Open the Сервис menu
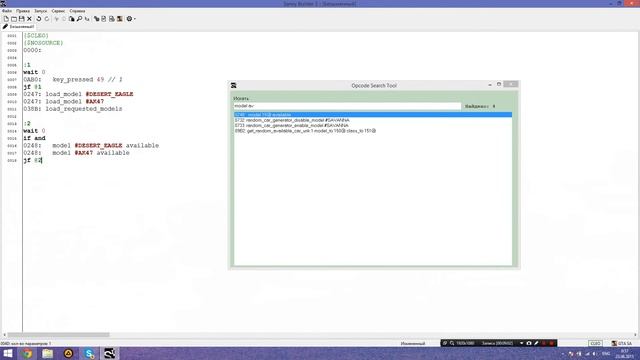640x360 pixels. coord(58,11)
